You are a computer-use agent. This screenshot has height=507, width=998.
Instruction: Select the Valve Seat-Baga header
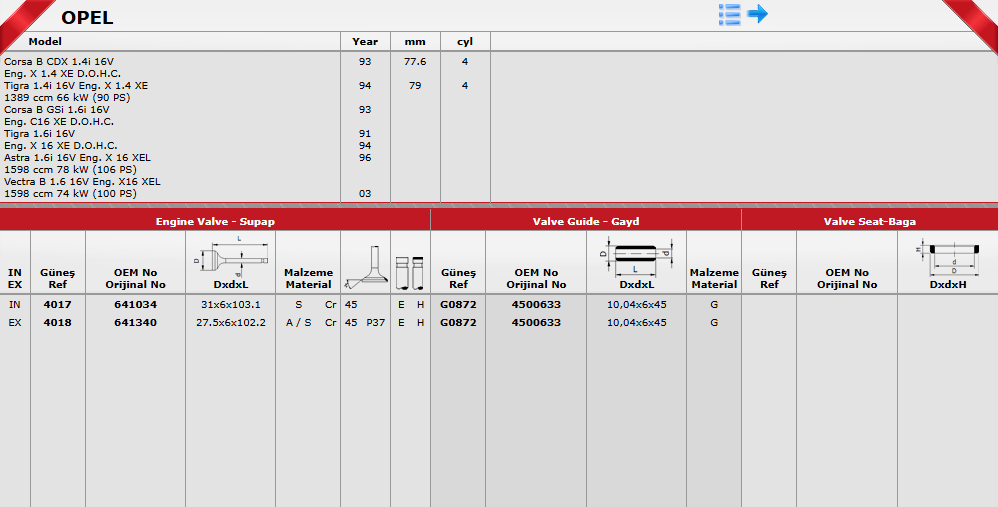click(x=869, y=221)
